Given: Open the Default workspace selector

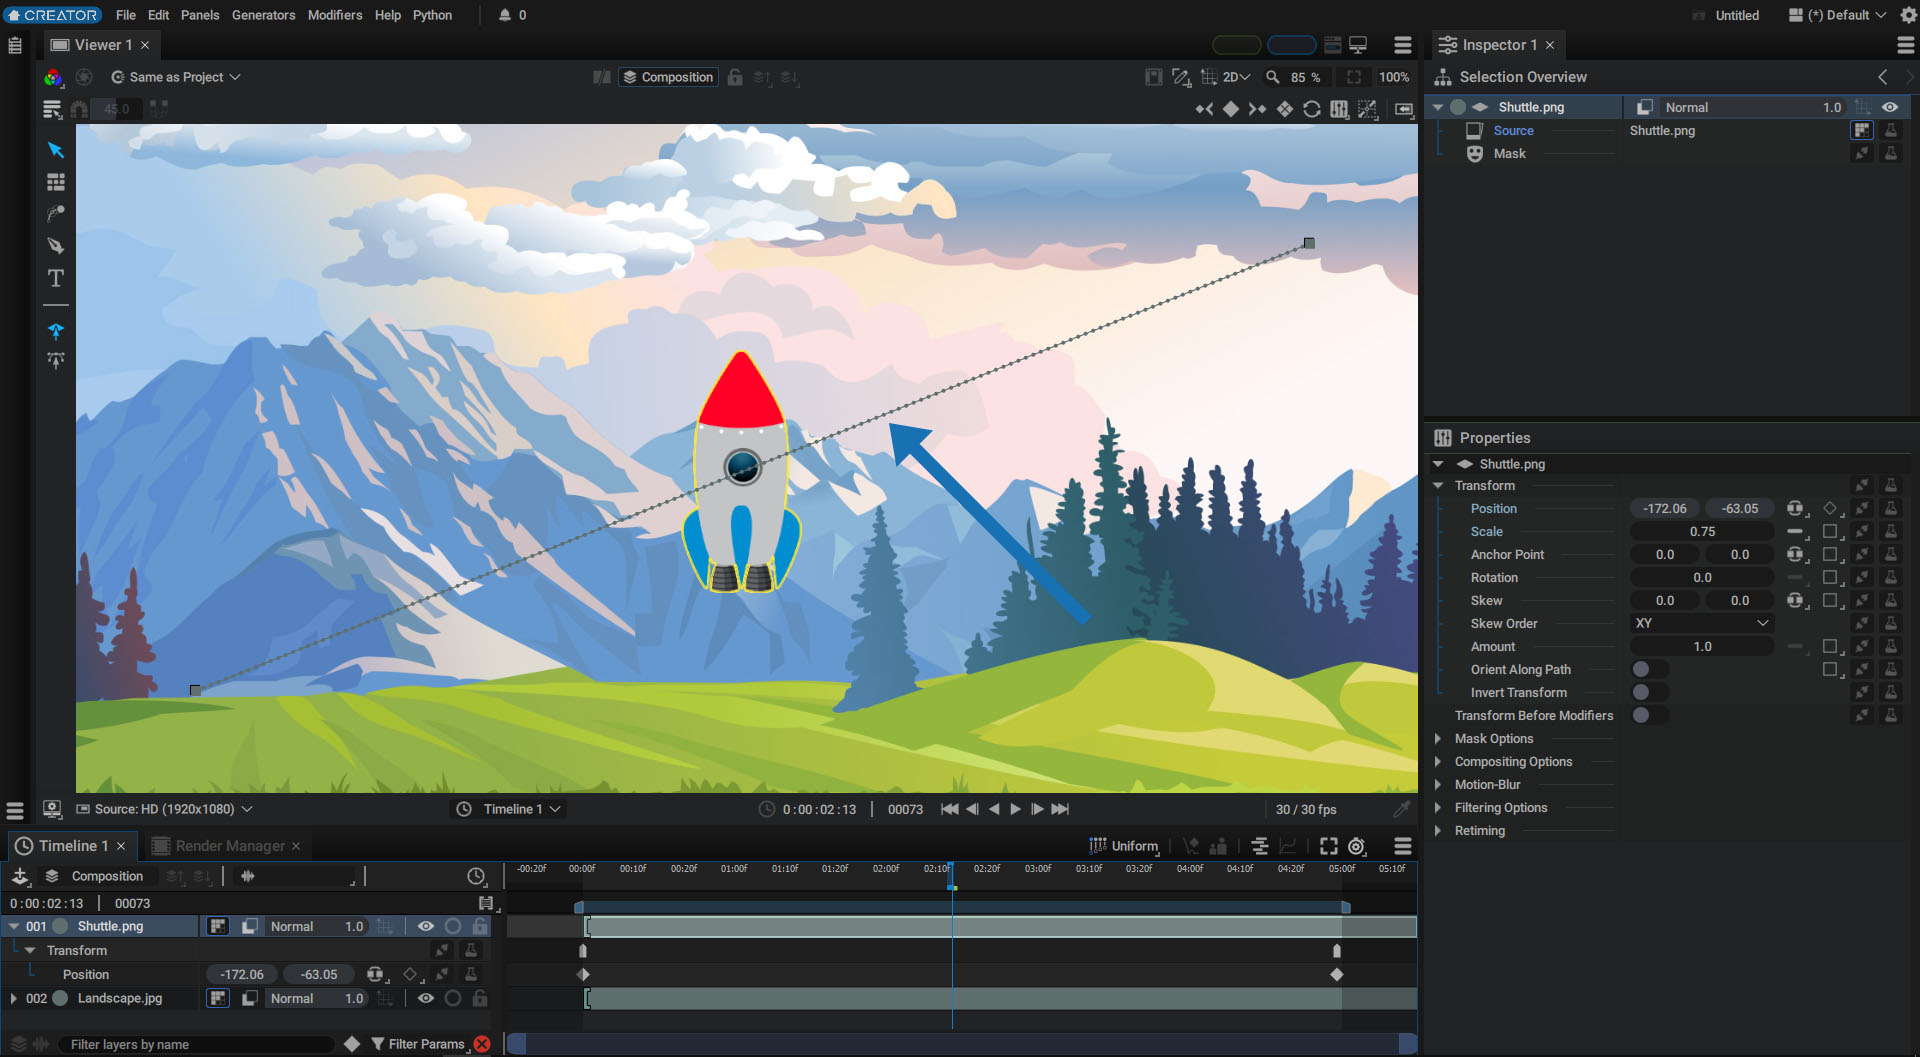Looking at the screenshot, I should pyautogui.click(x=1838, y=15).
